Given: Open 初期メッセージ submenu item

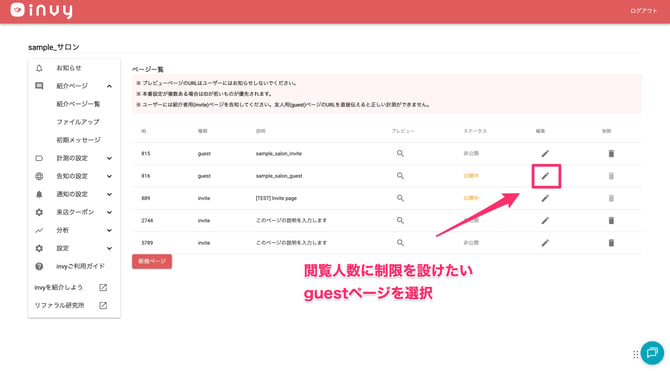Looking at the screenshot, I should coord(78,140).
